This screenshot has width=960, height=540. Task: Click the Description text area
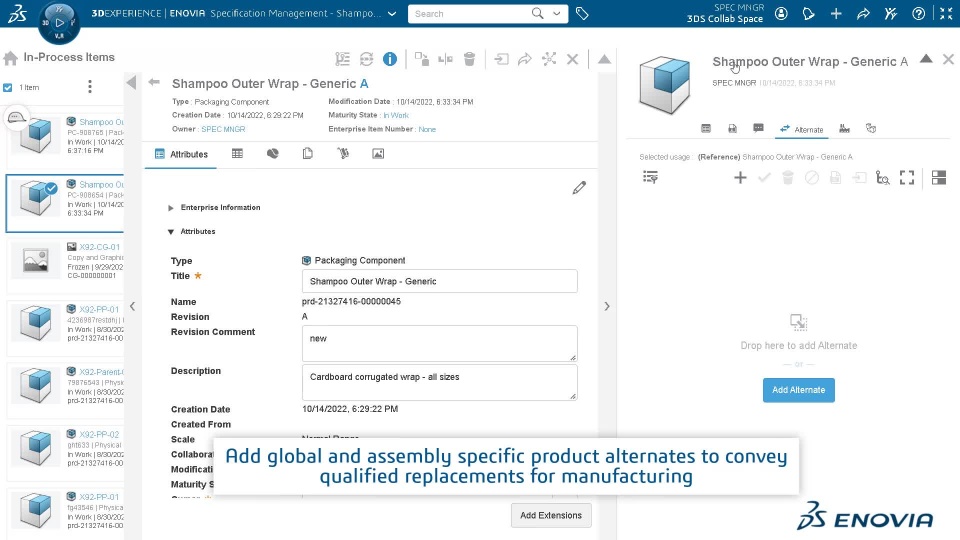point(440,382)
